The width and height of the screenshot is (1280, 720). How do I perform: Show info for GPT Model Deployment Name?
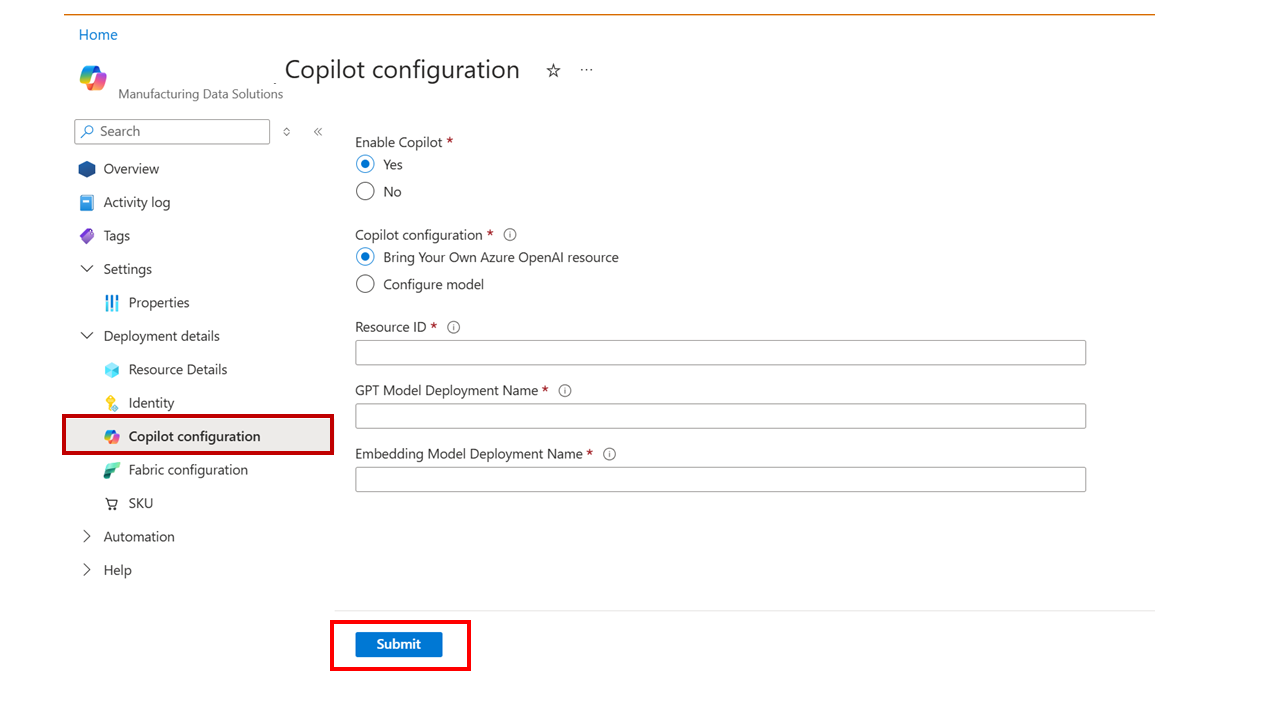click(x=565, y=391)
